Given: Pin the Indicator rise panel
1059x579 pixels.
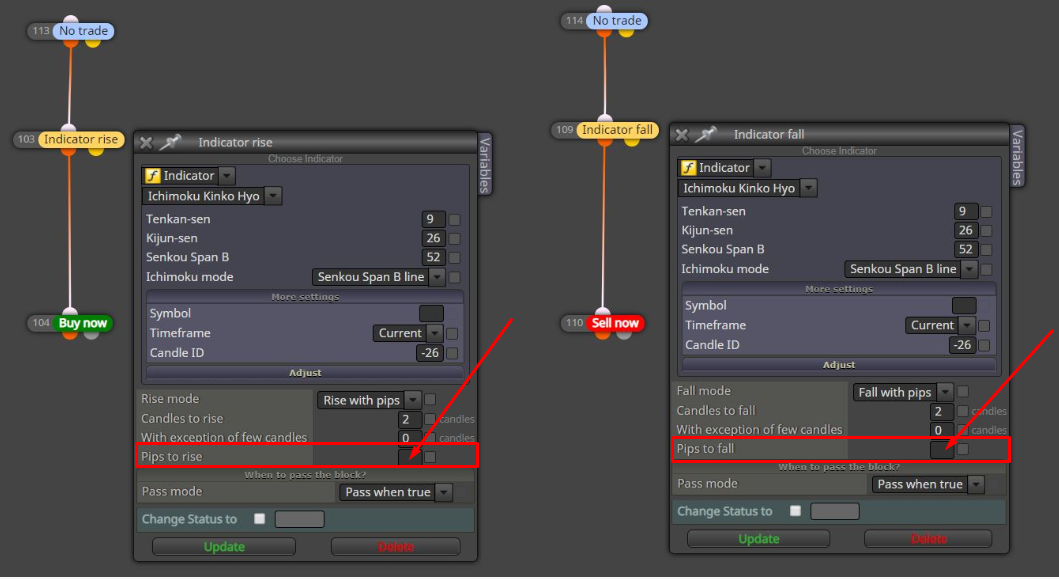Looking at the screenshot, I should 170,142.
